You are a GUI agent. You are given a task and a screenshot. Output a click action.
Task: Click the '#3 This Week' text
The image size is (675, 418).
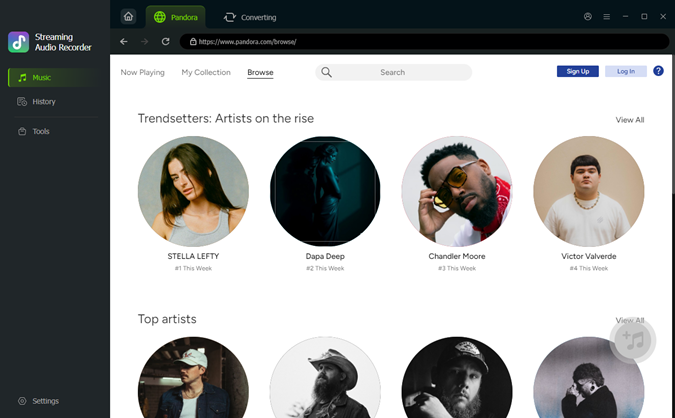point(457,268)
